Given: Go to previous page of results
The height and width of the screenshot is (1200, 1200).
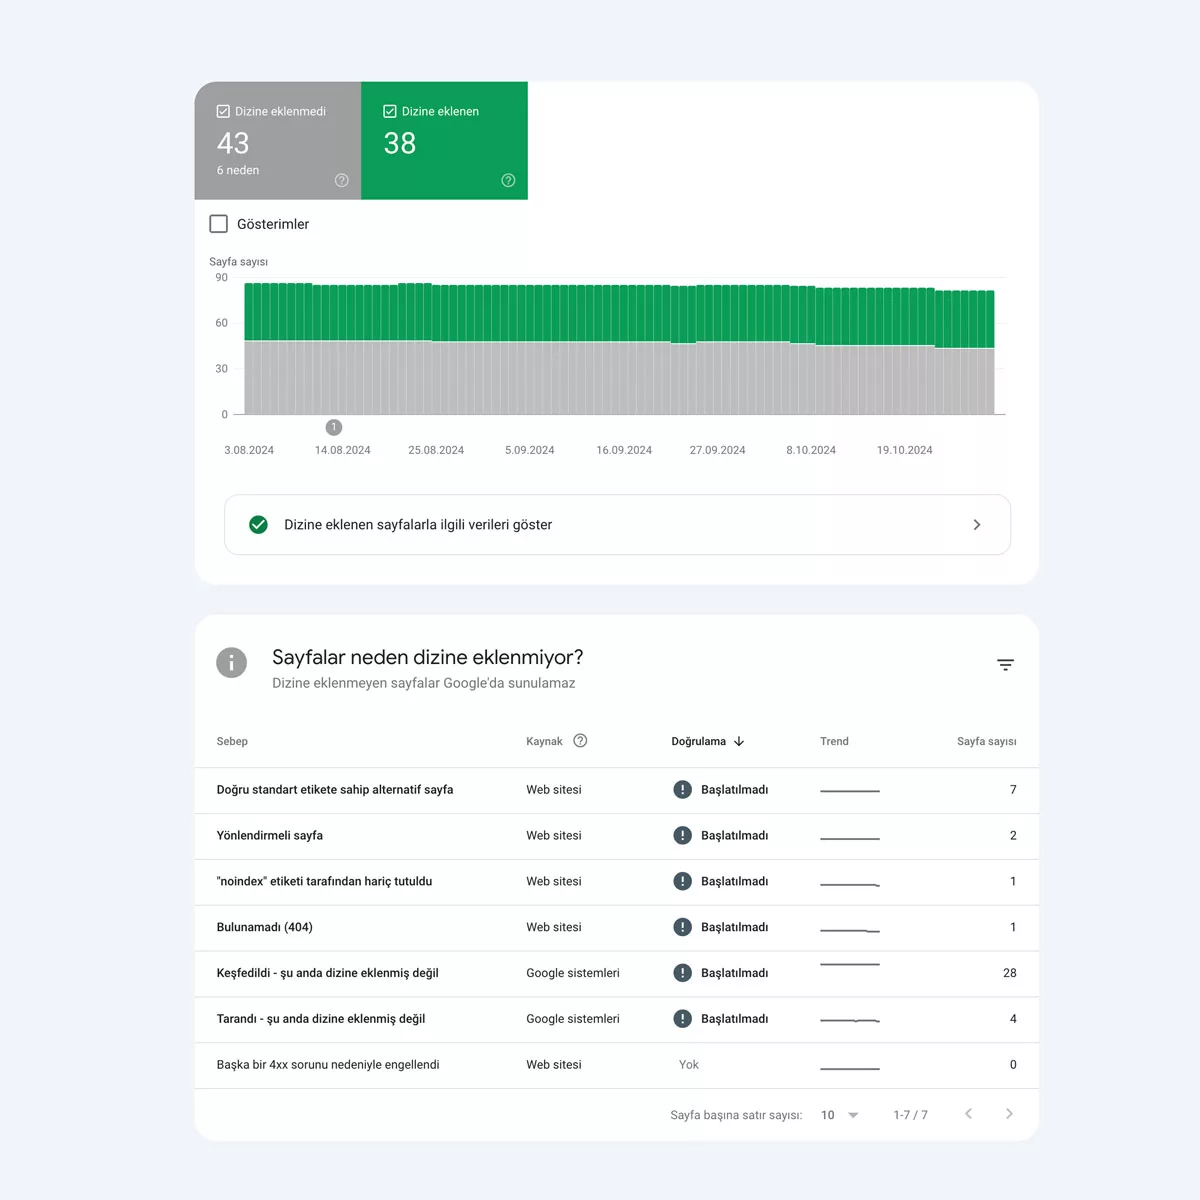Looking at the screenshot, I should click(968, 1114).
